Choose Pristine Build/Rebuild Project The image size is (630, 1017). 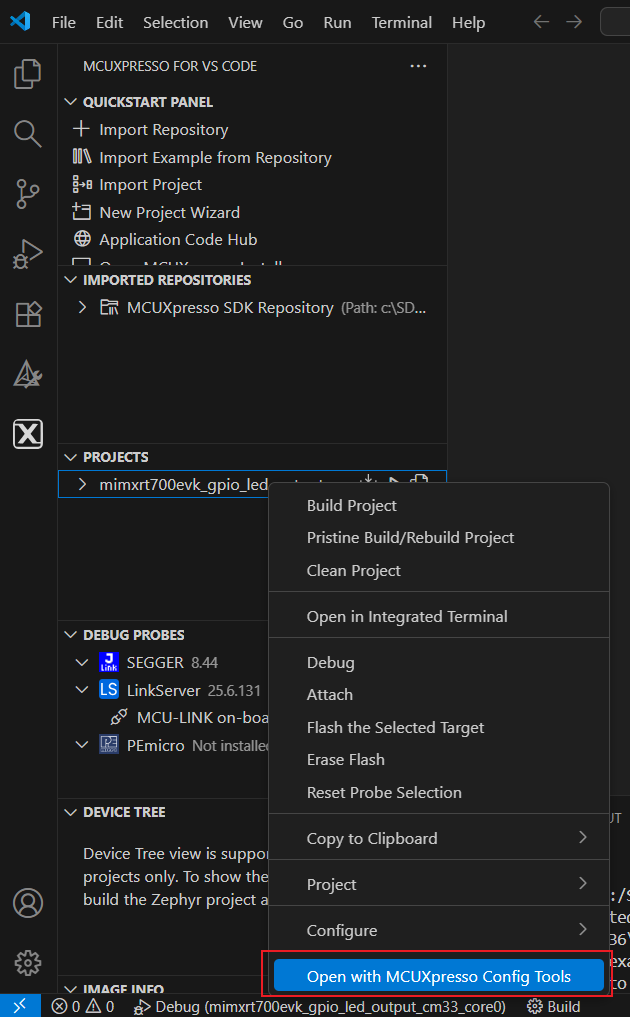tap(410, 537)
